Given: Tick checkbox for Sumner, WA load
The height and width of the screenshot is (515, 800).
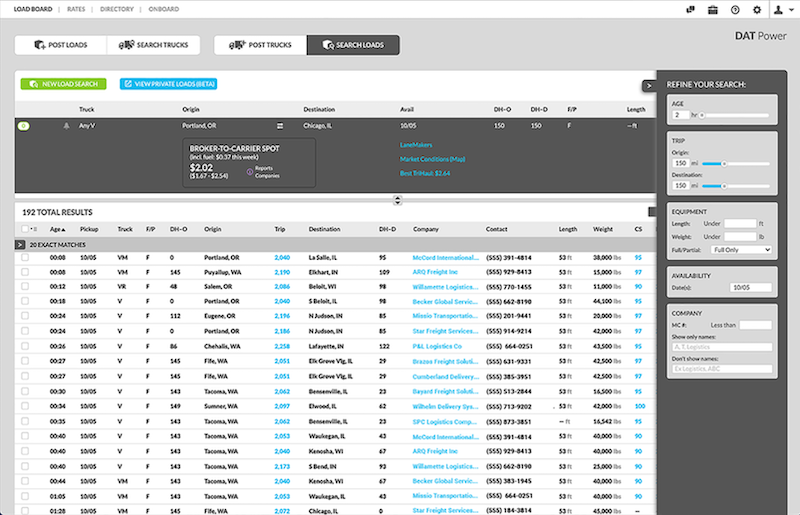Looking at the screenshot, I should pyautogui.click(x=25, y=406).
